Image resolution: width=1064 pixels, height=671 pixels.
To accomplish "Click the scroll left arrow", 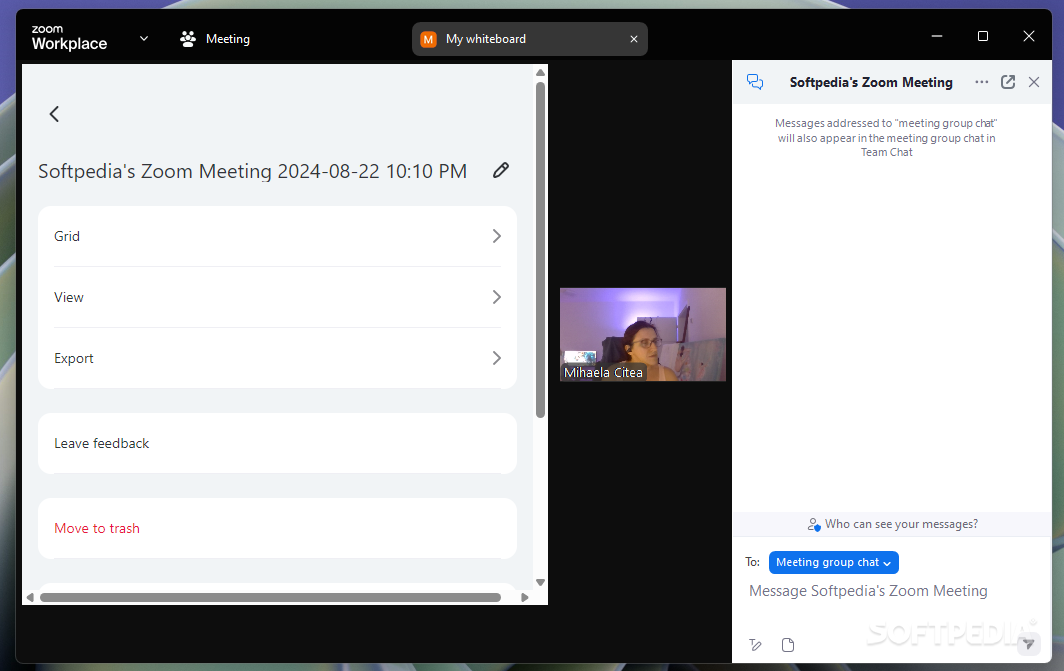I will coord(30,597).
